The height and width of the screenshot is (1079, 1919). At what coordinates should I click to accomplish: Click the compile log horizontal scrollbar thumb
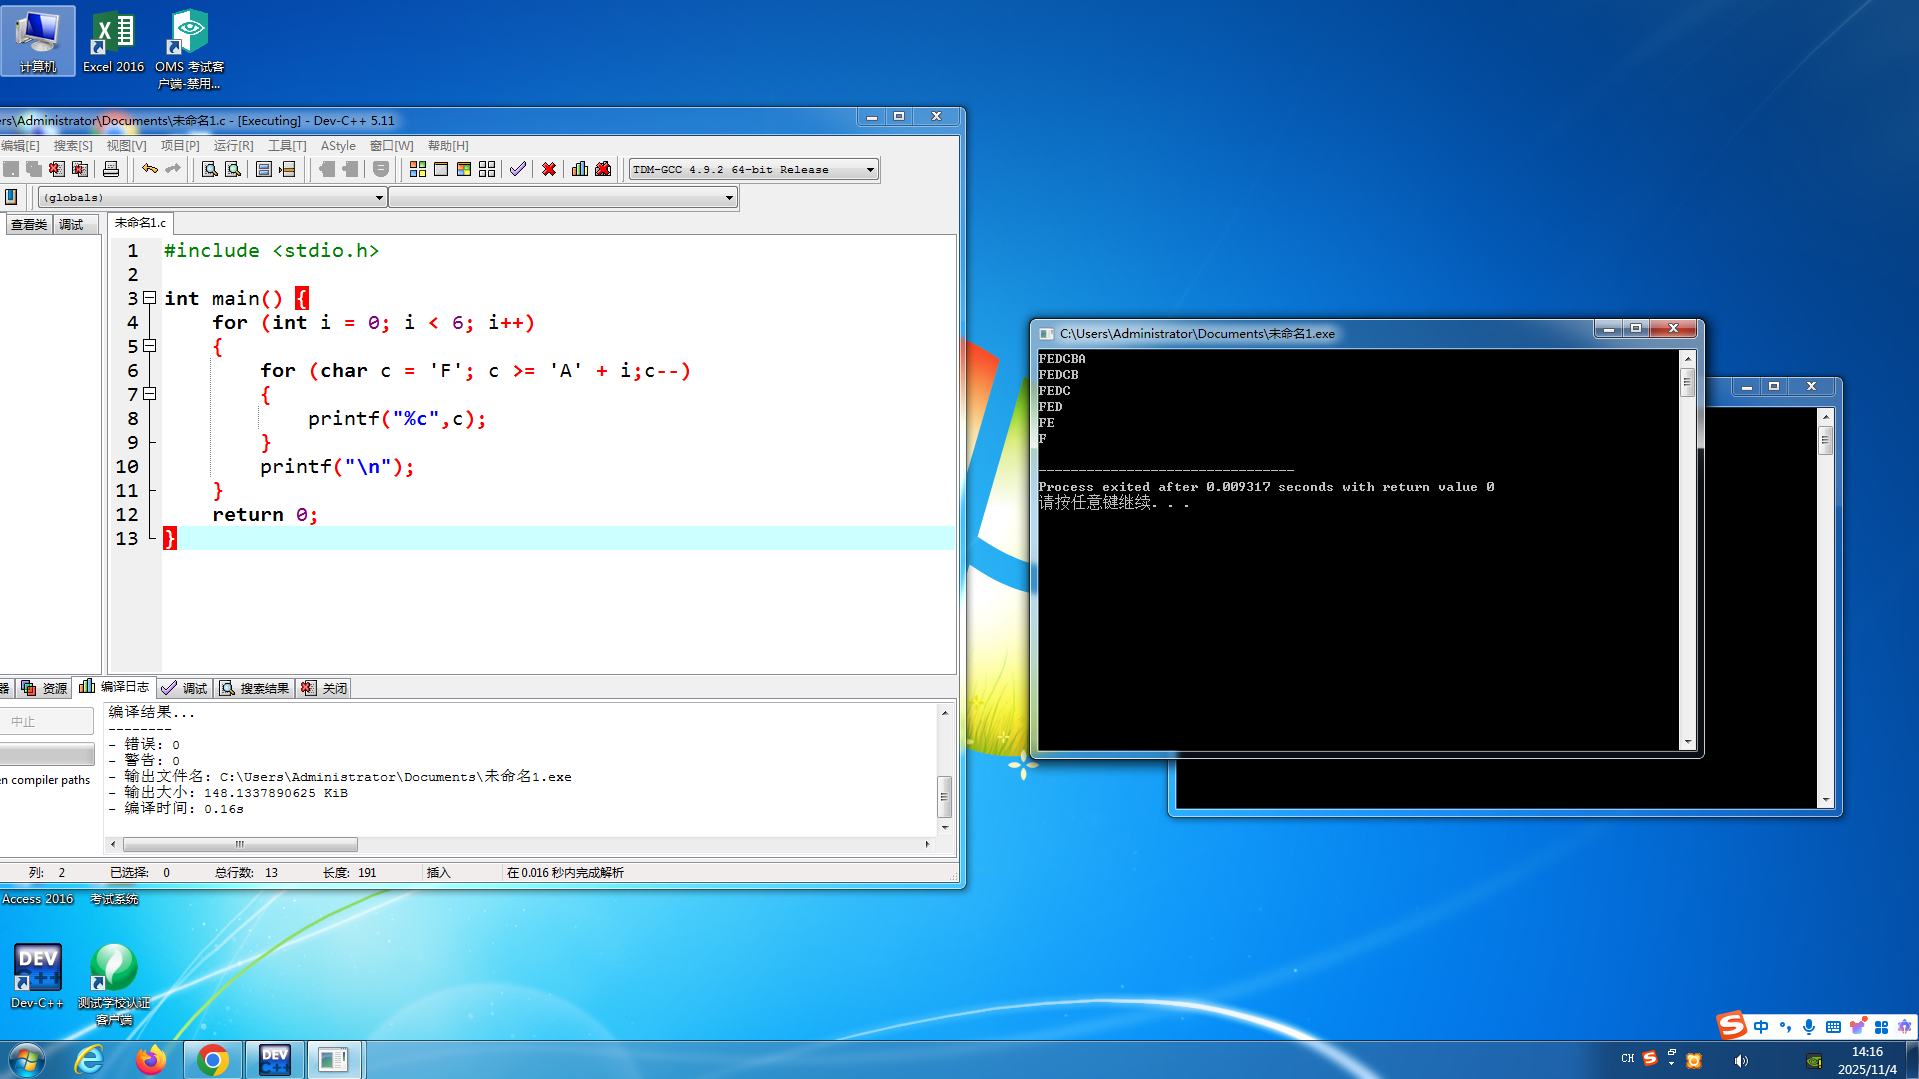point(240,844)
